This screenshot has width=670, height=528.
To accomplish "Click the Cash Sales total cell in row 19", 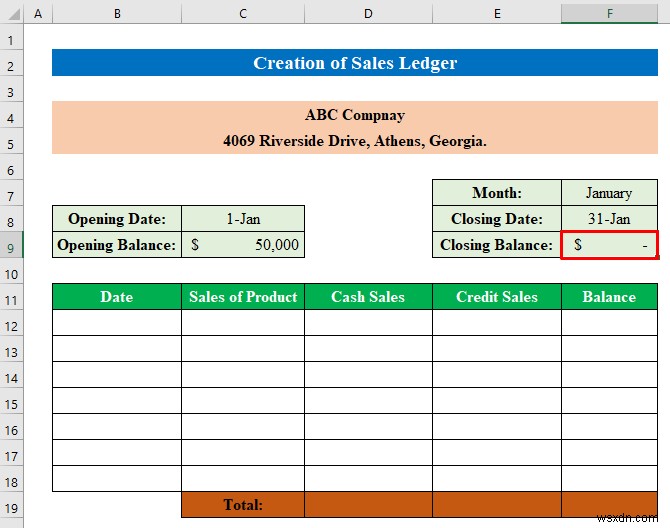I will point(368,505).
